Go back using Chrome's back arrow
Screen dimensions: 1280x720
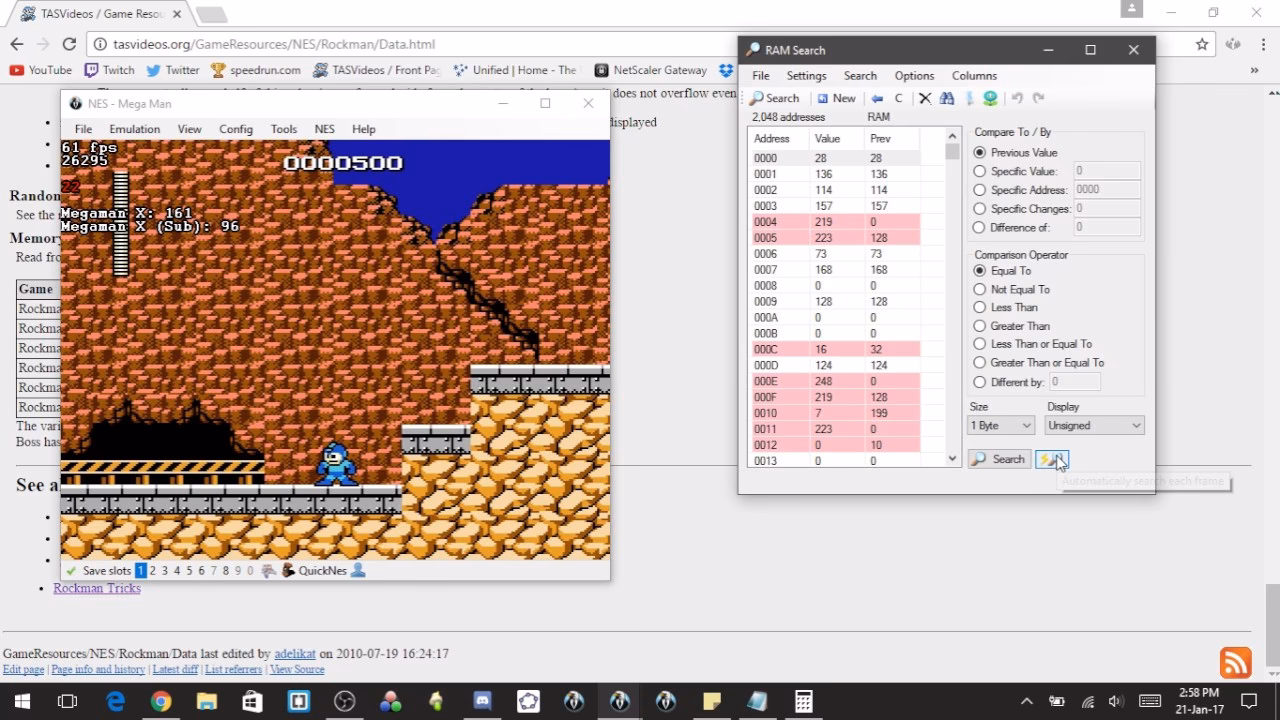click(x=17, y=44)
